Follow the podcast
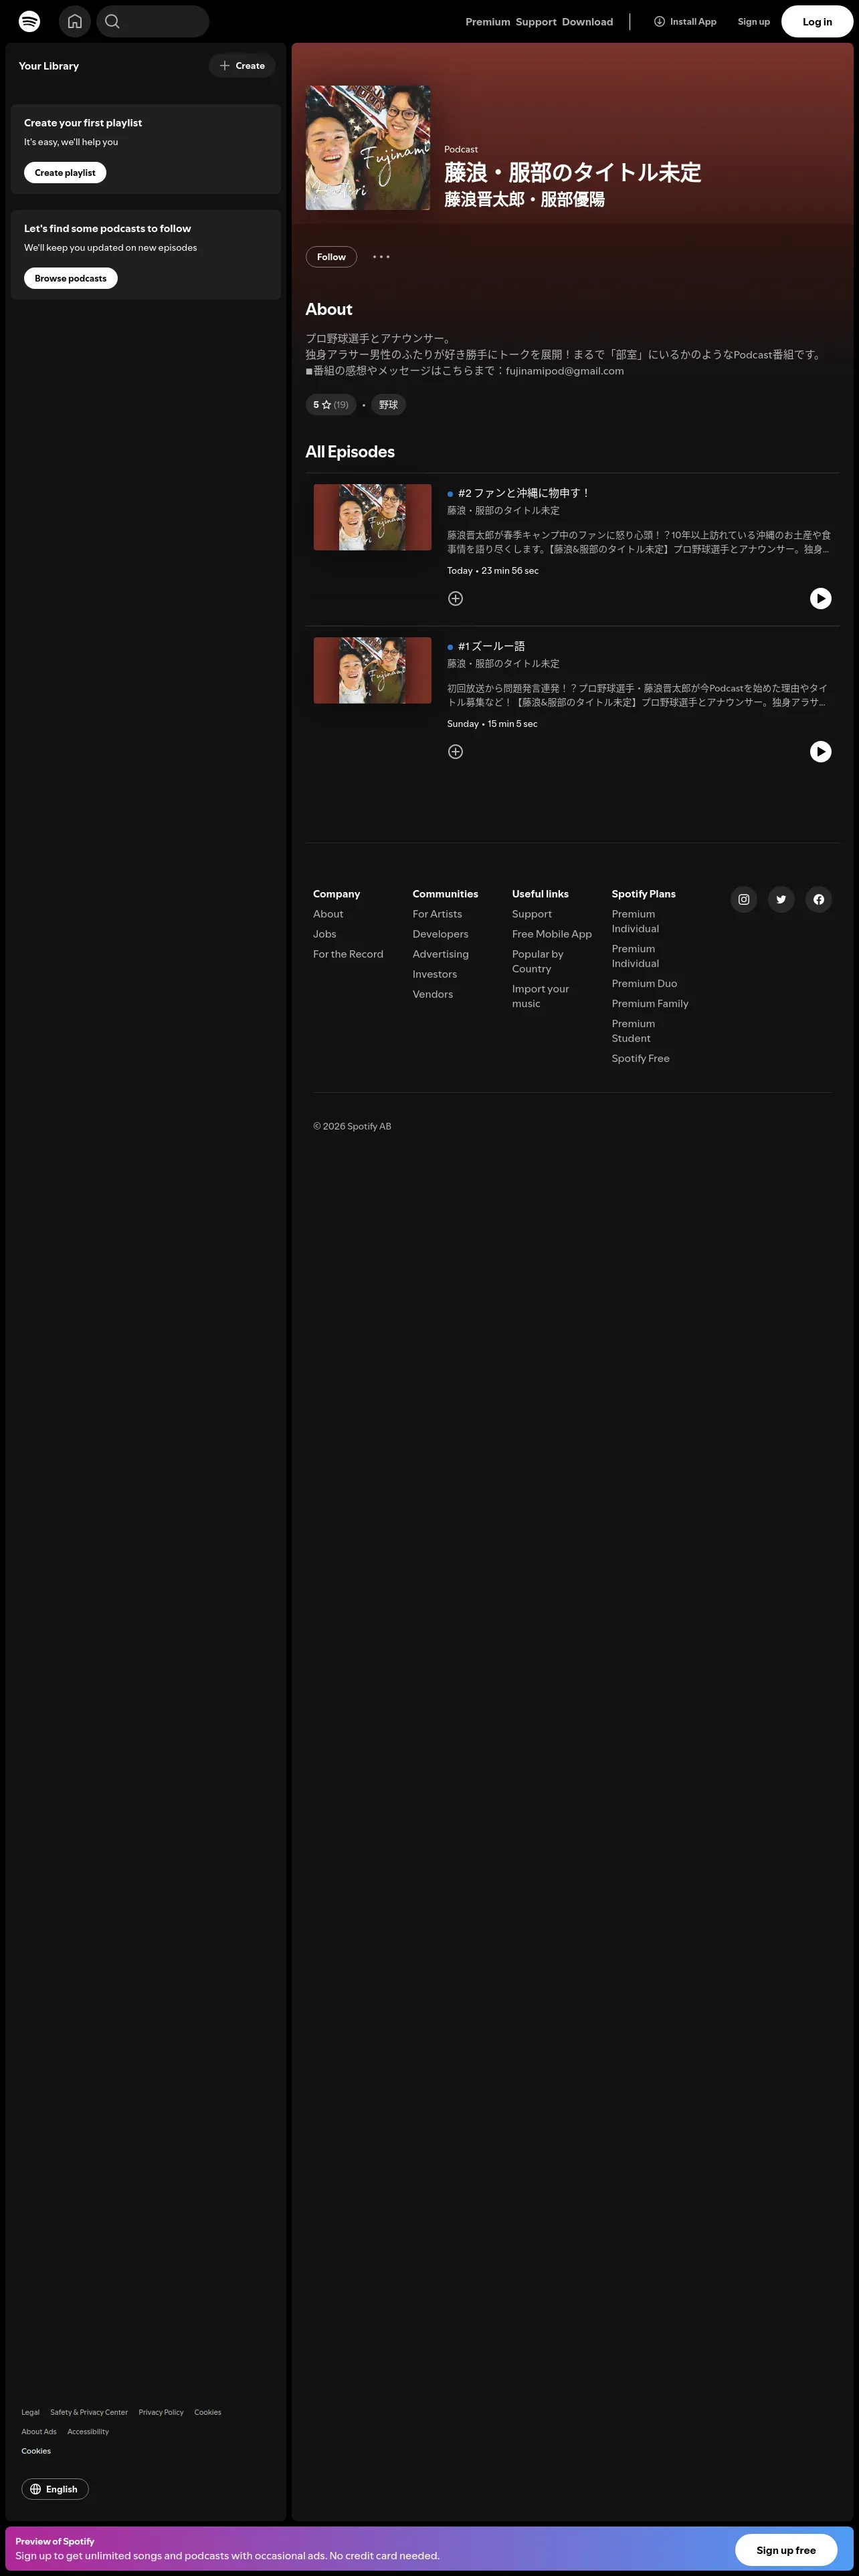 tap(331, 257)
